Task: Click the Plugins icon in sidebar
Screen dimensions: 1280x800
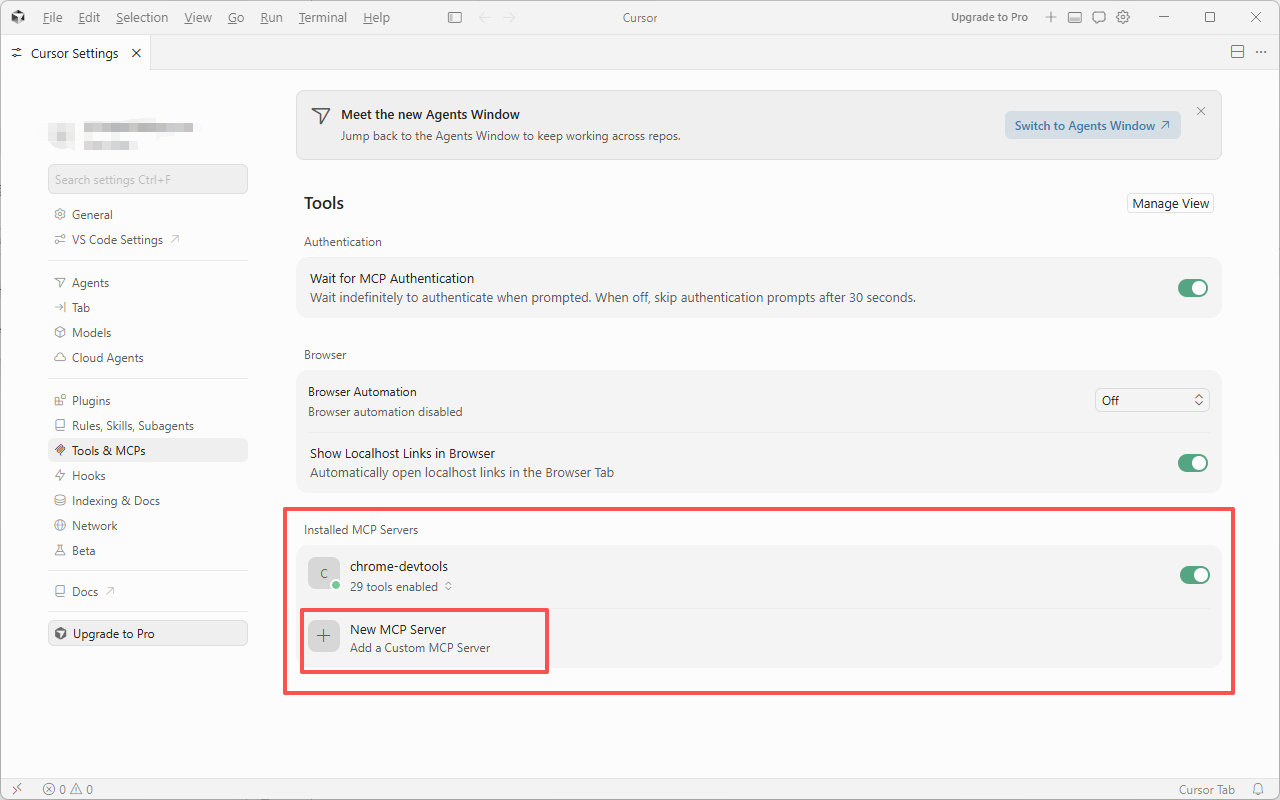Action: point(60,401)
